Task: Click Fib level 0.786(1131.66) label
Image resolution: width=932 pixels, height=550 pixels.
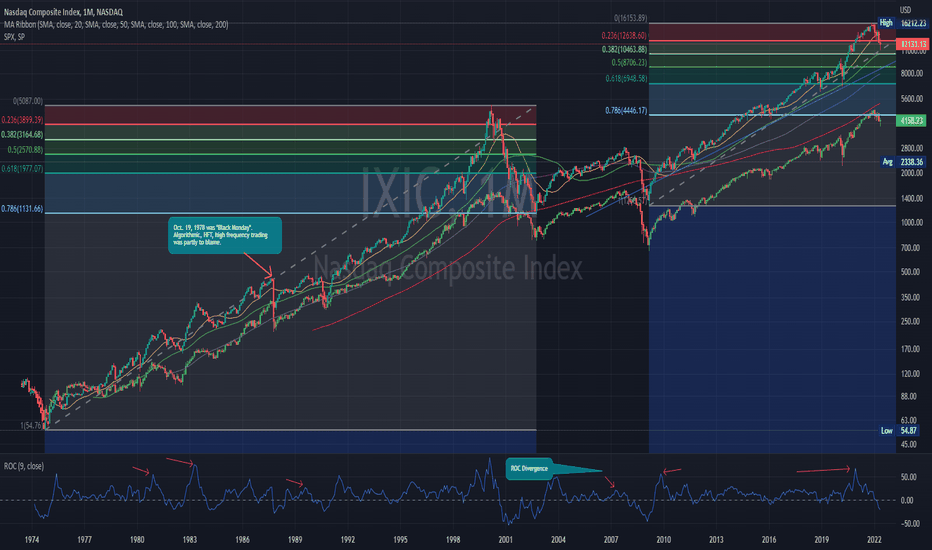Action: (x=22, y=209)
